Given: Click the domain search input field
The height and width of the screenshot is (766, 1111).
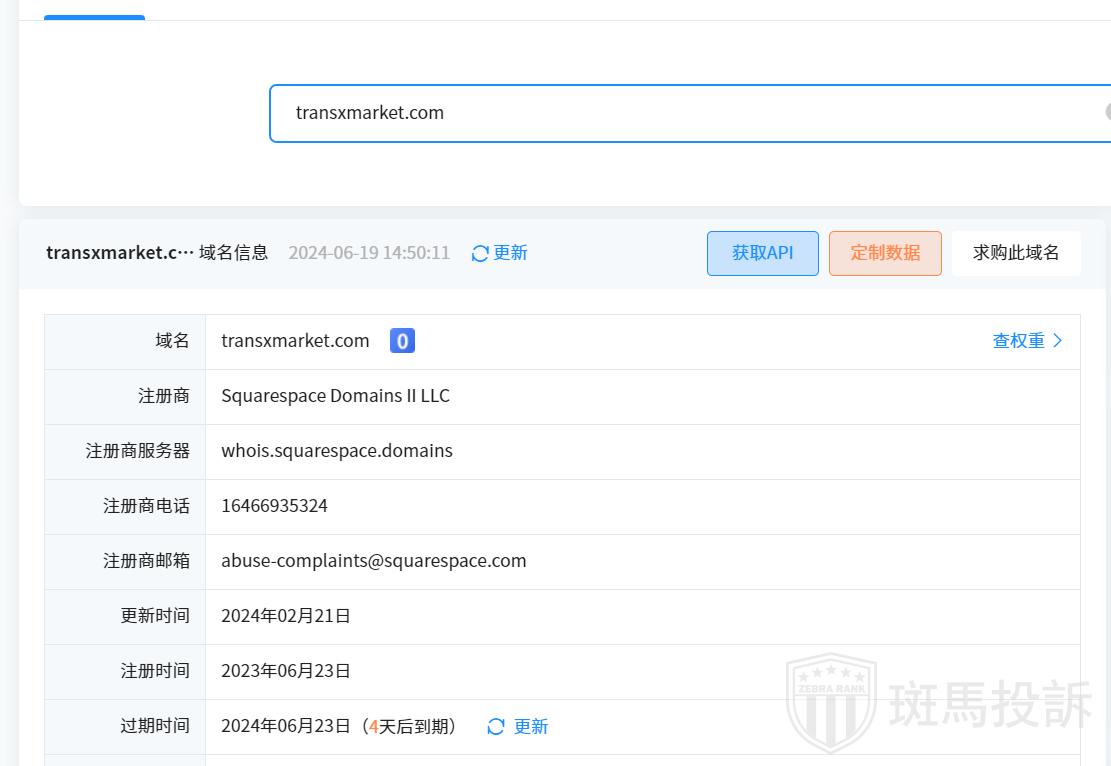Looking at the screenshot, I should pos(680,113).
